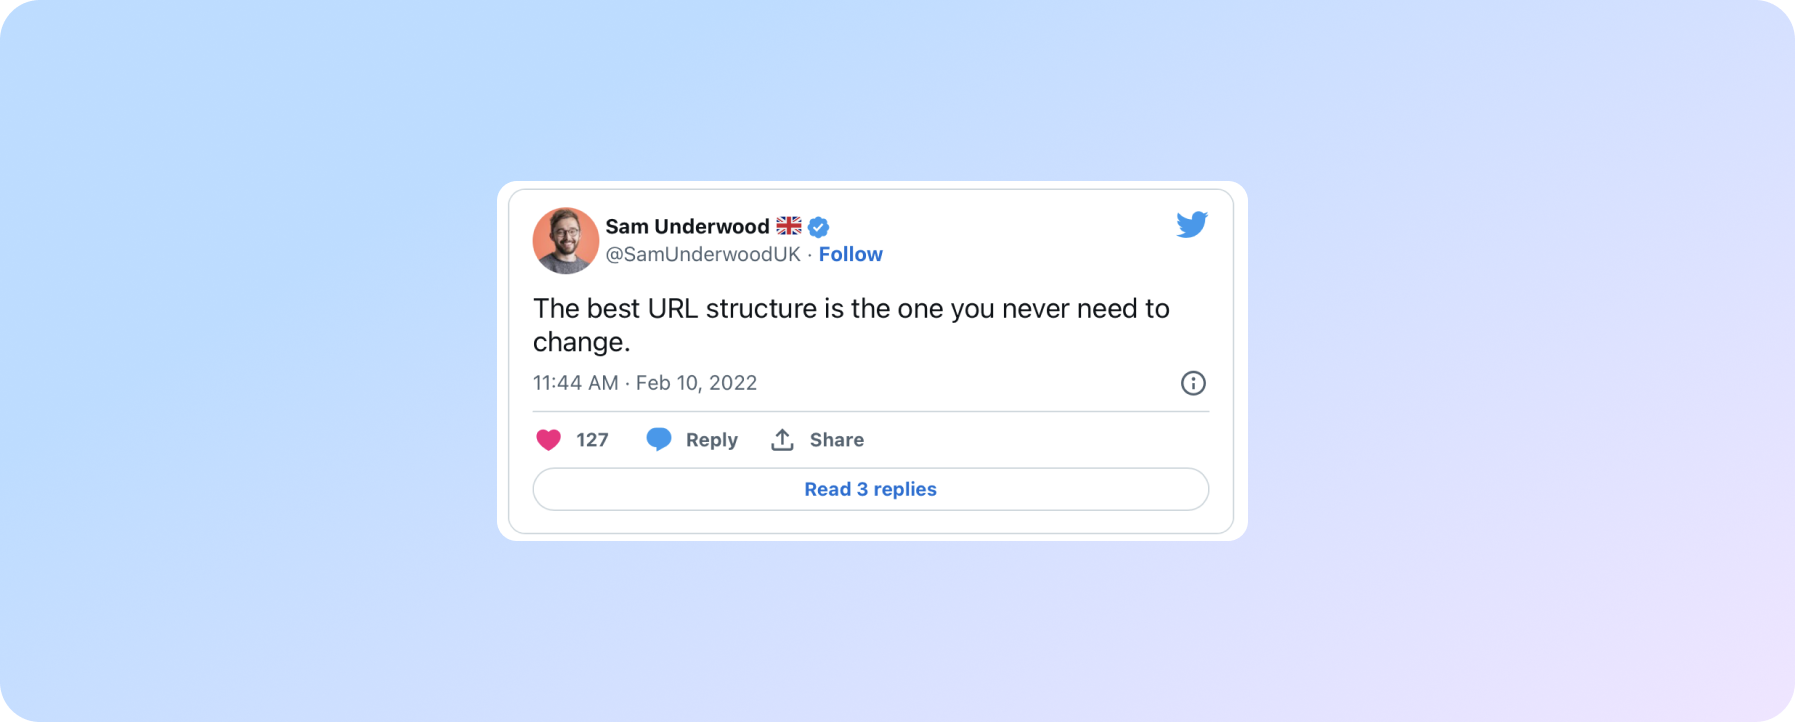The width and height of the screenshot is (1795, 722).
Task: Open the @SamUnderwoodUK handle link
Action: [x=703, y=254]
